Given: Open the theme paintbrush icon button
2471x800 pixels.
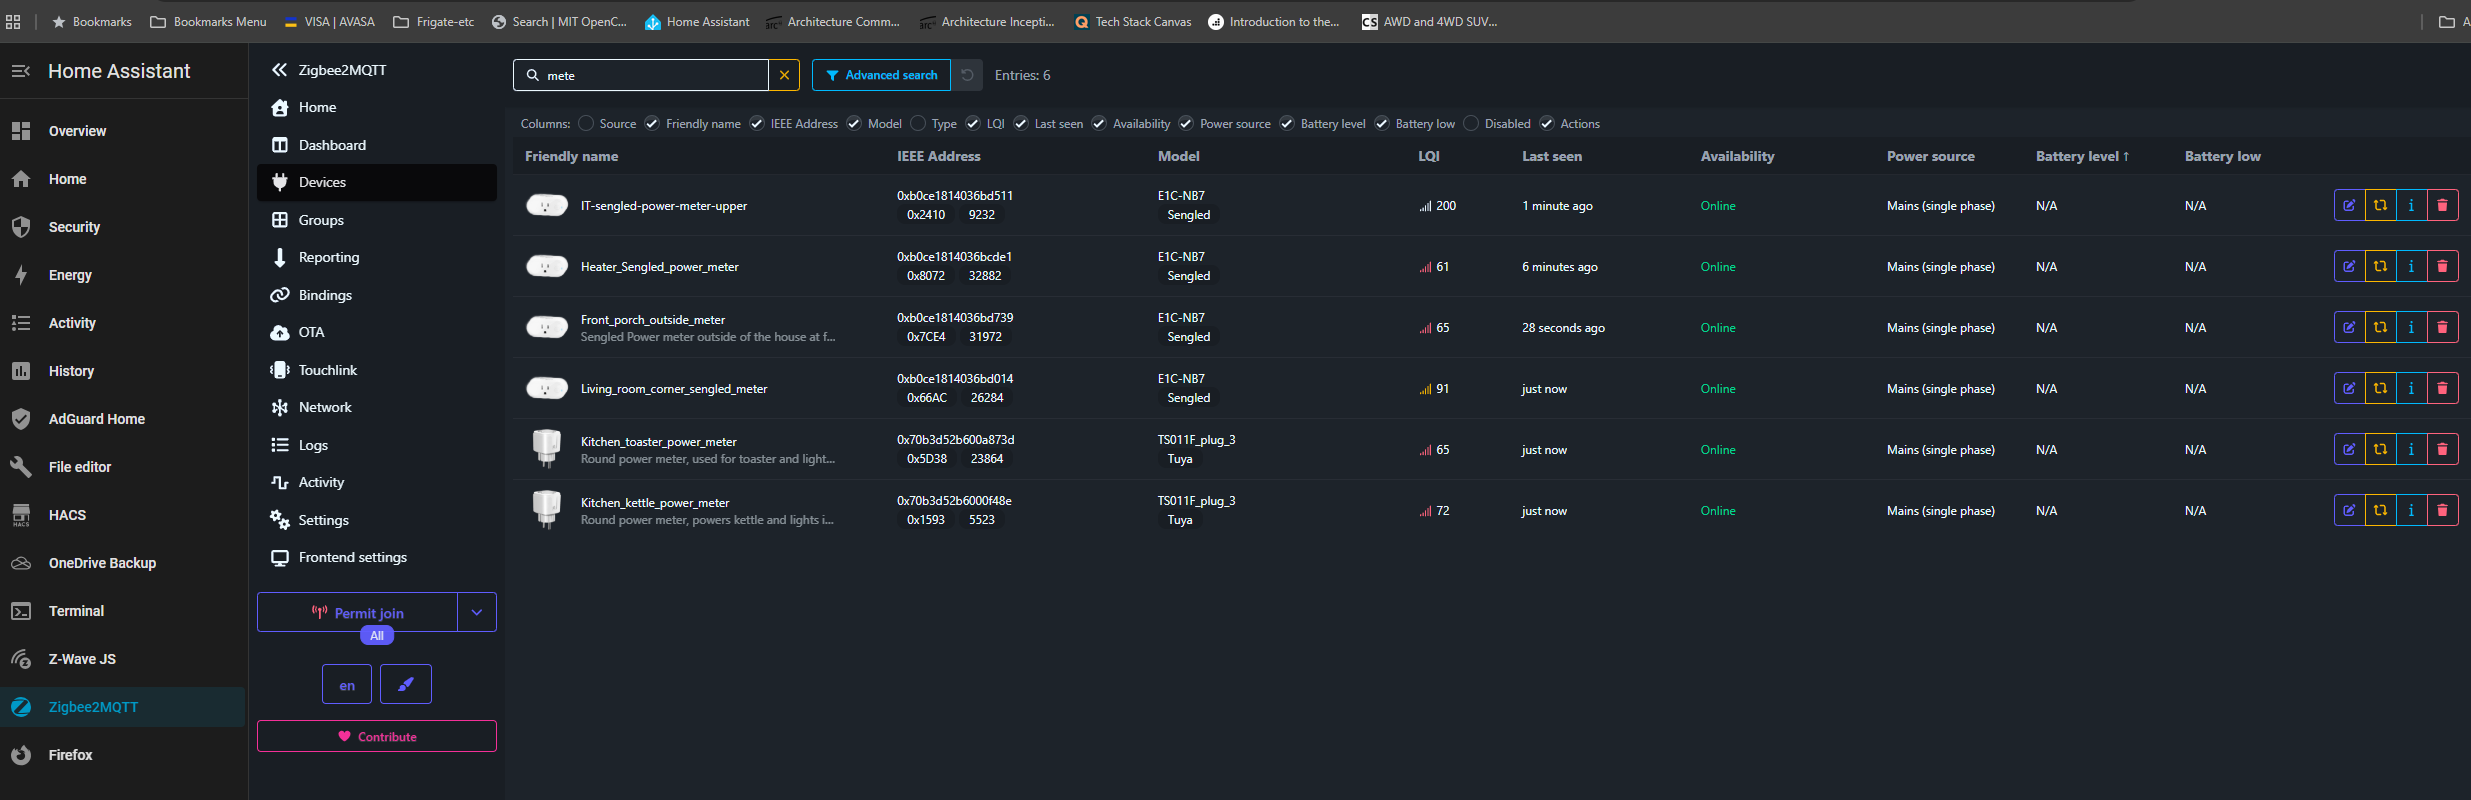Looking at the screenshot, I should coord(406,684).
